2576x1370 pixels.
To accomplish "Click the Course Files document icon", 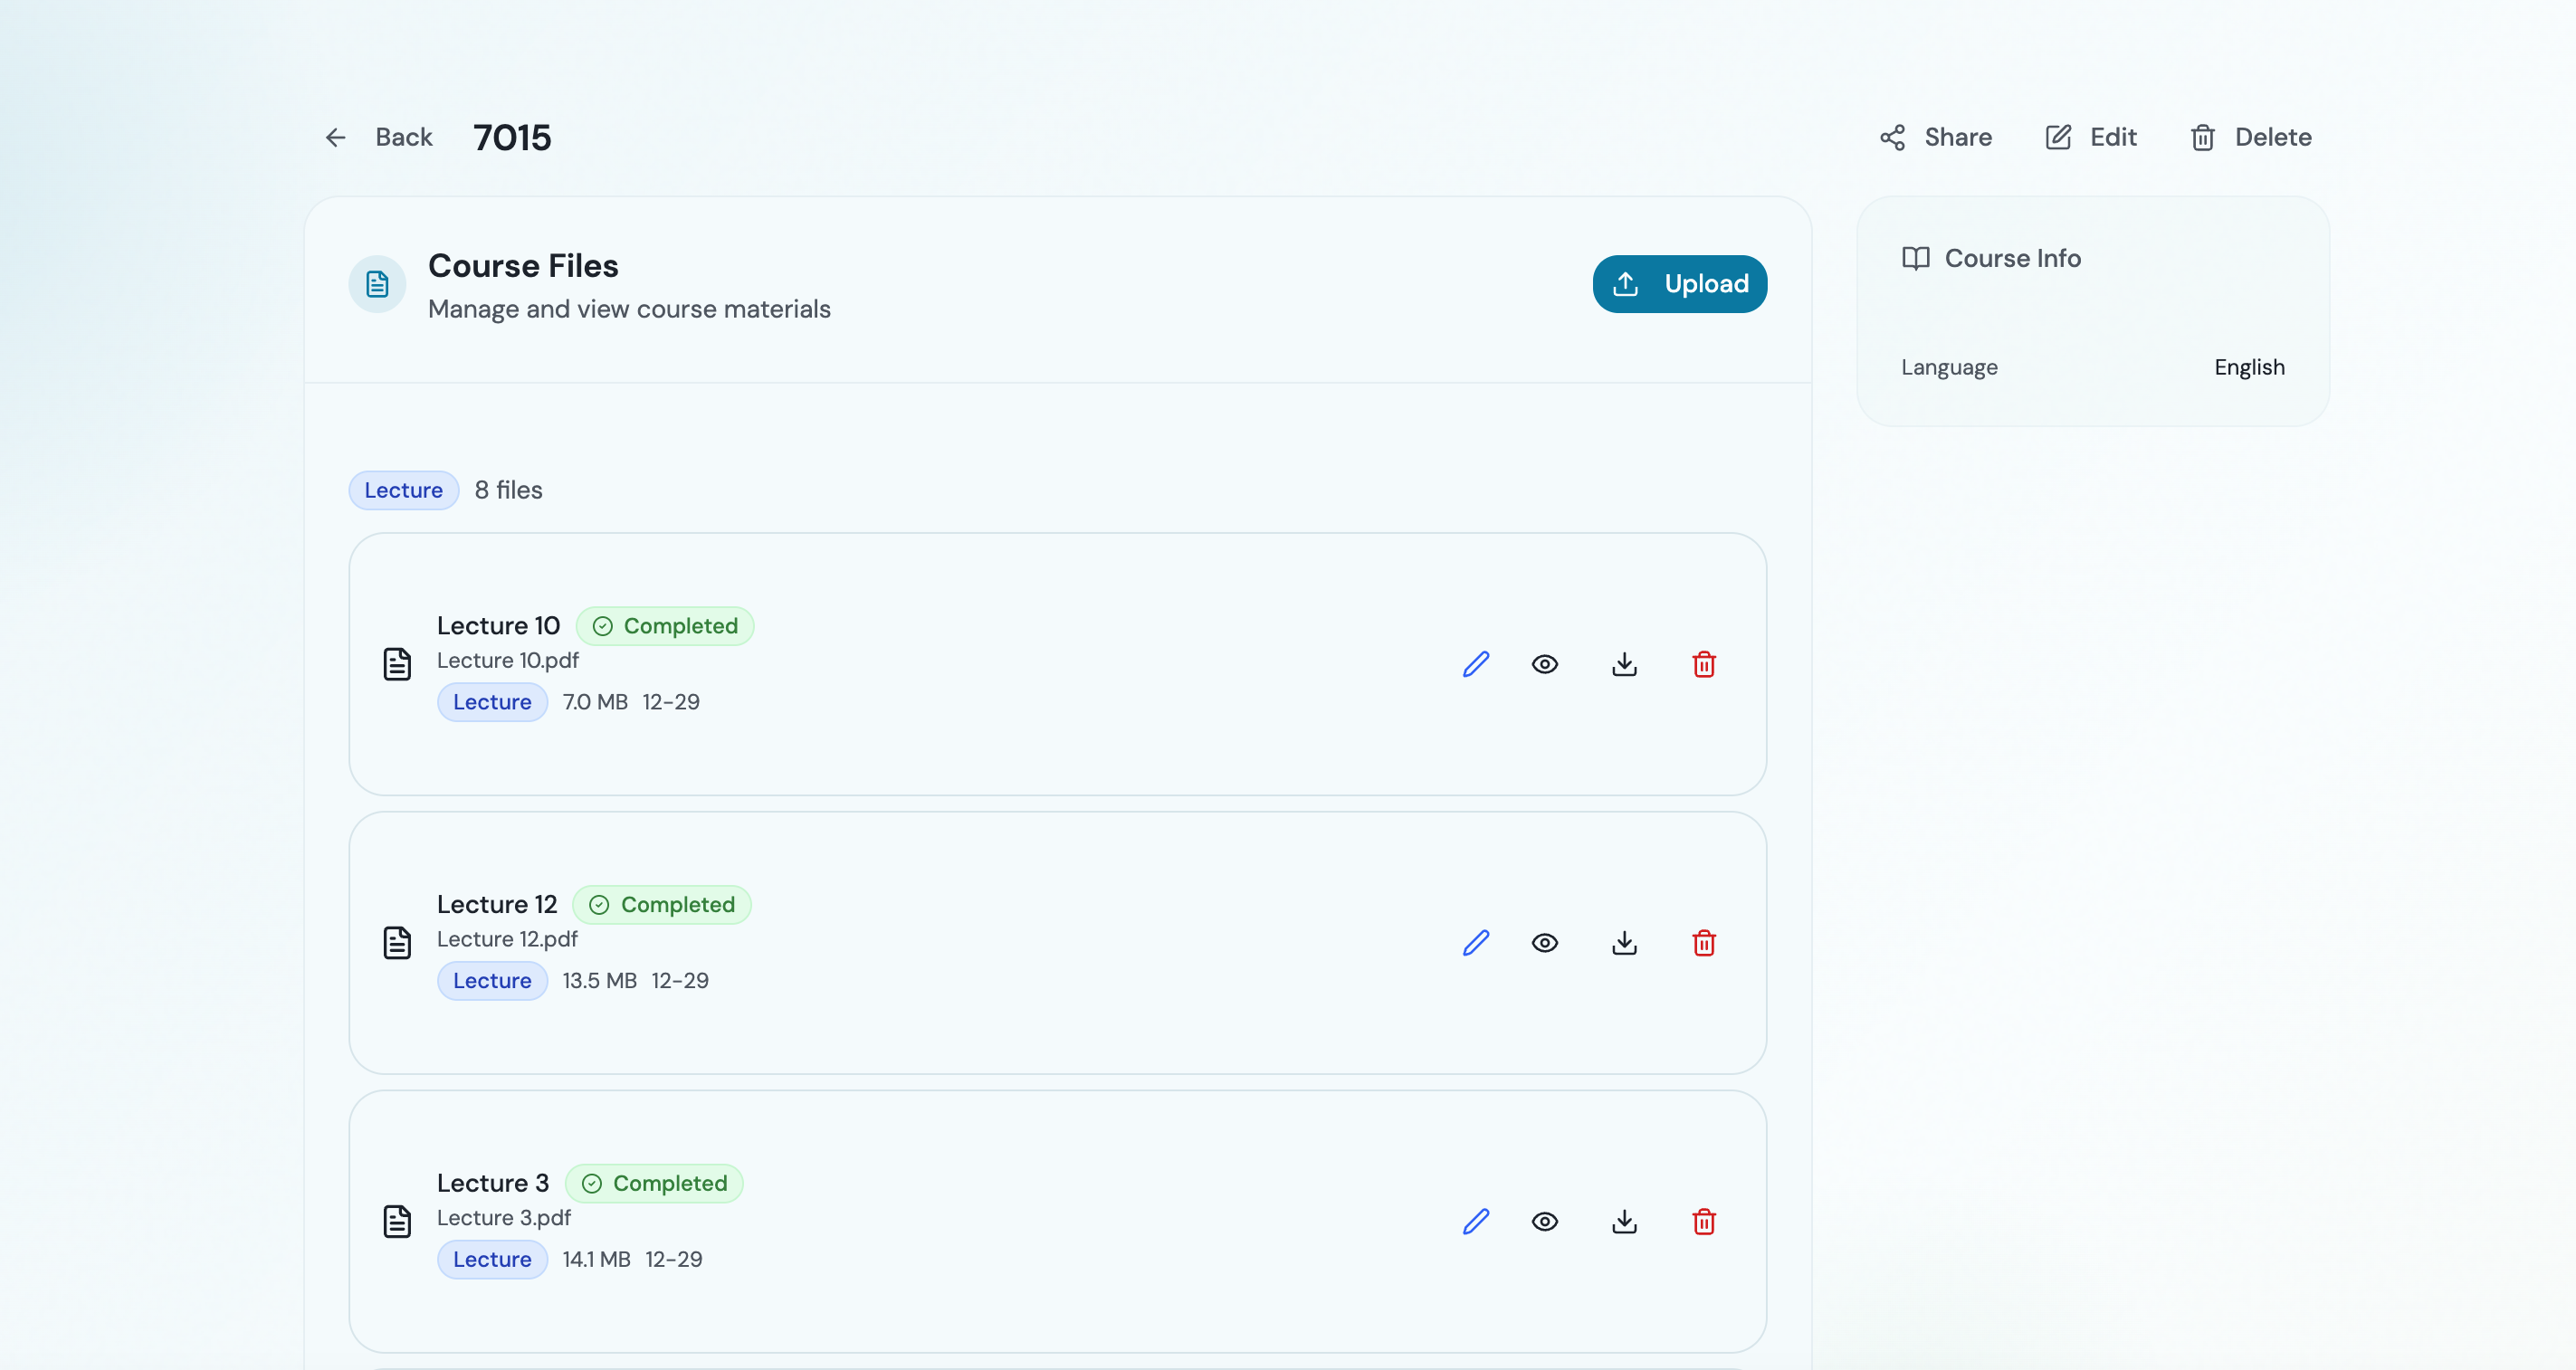I will pyautogui.click(x=377, y=284).
